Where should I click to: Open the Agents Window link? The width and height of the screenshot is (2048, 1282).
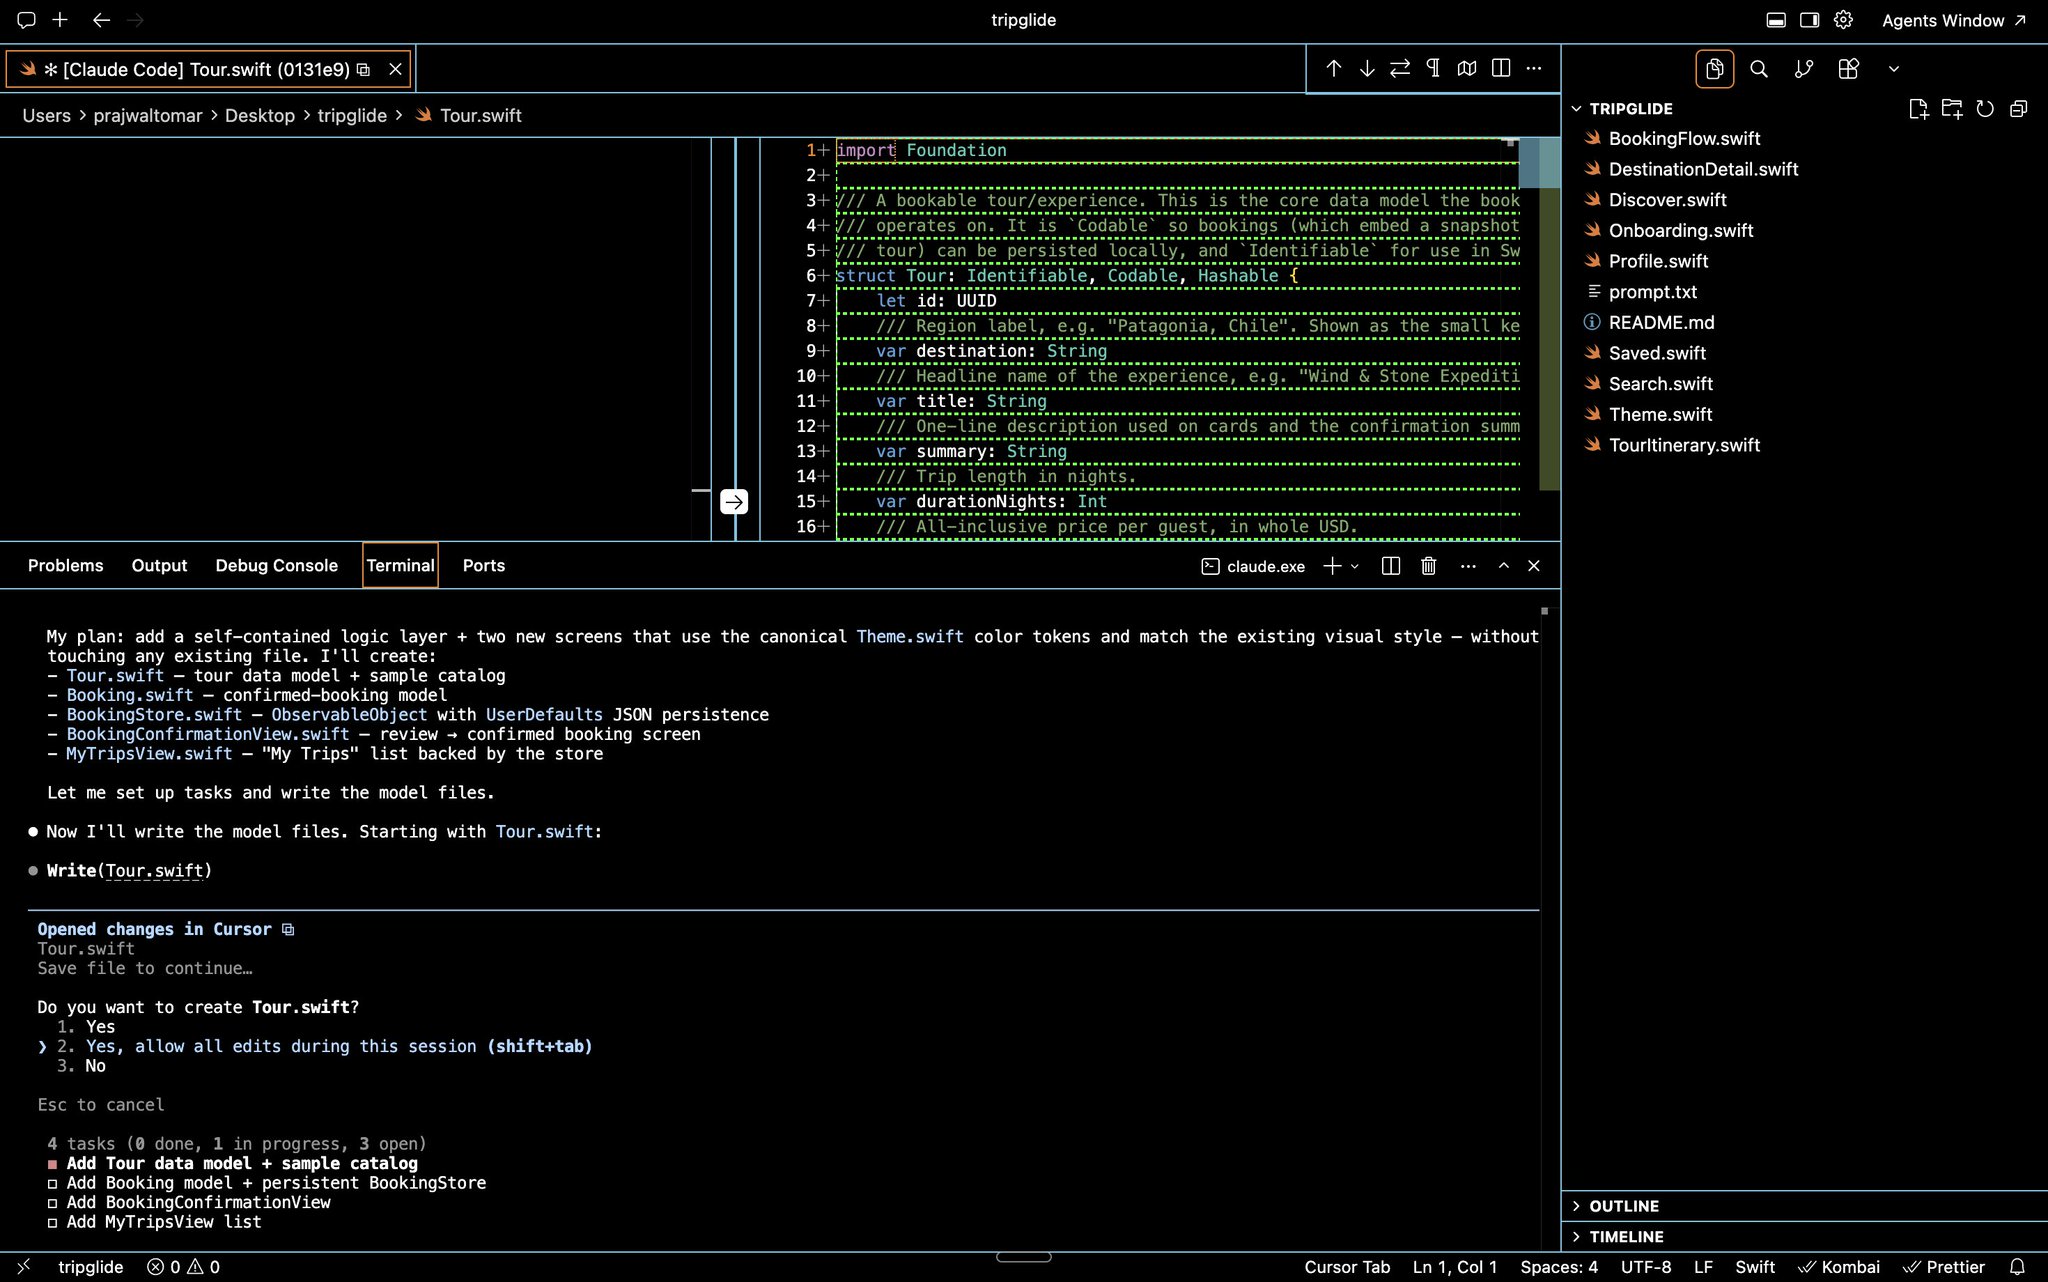tap(1953, 20)
